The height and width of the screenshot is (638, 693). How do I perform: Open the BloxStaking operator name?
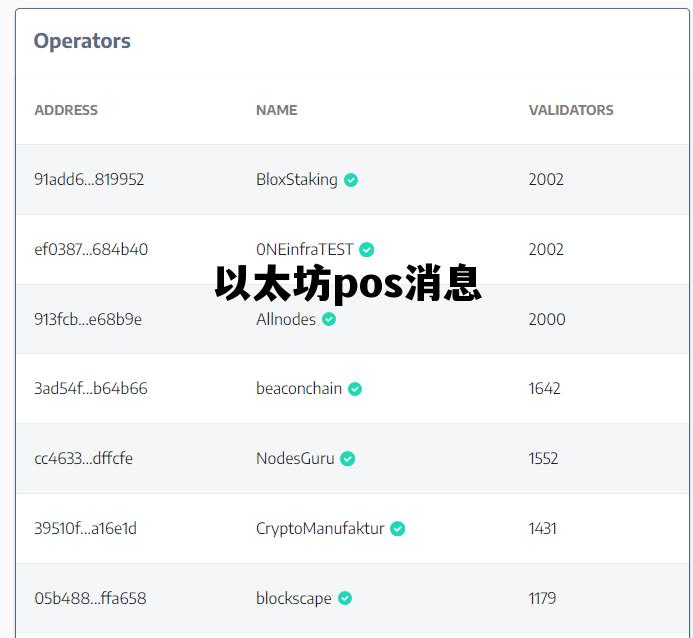297,179
